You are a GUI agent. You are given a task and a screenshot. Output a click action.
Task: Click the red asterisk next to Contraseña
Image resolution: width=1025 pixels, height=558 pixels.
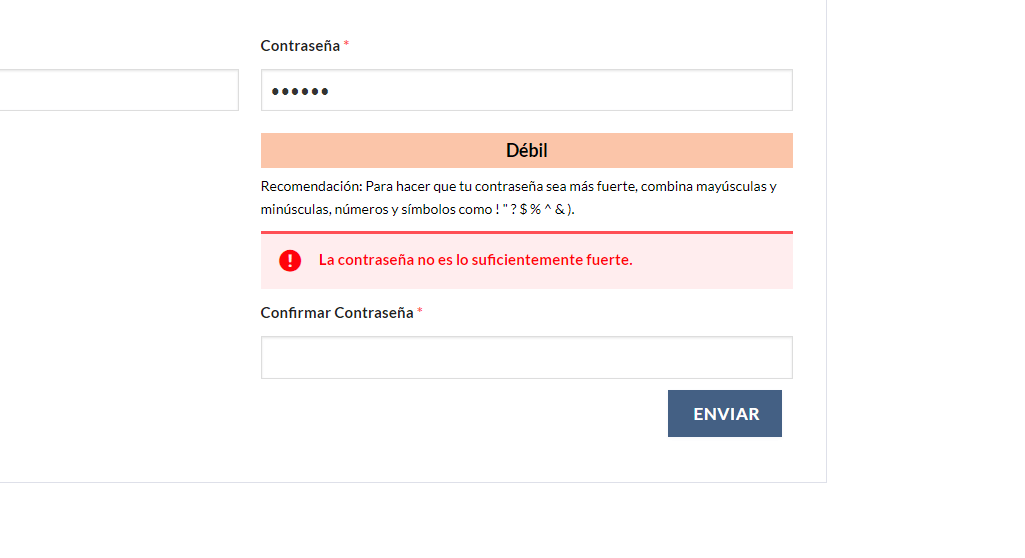pos(346,44)
